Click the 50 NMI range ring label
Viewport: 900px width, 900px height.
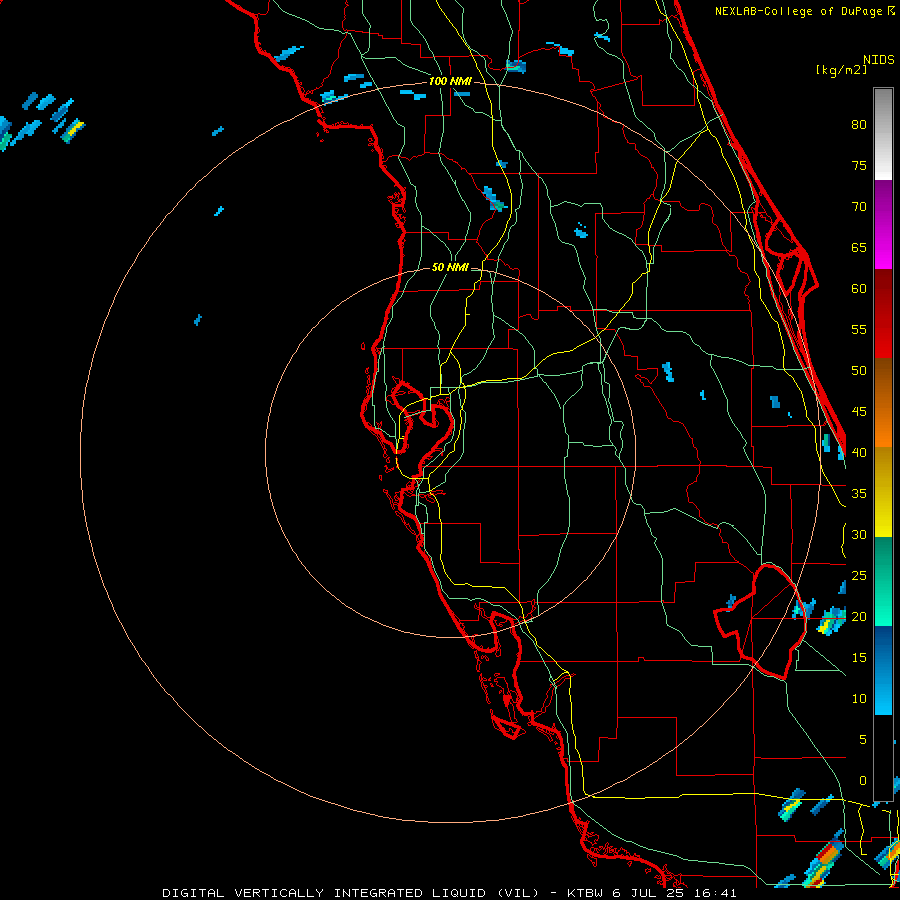pyautogui.click(x=450, y=267)
